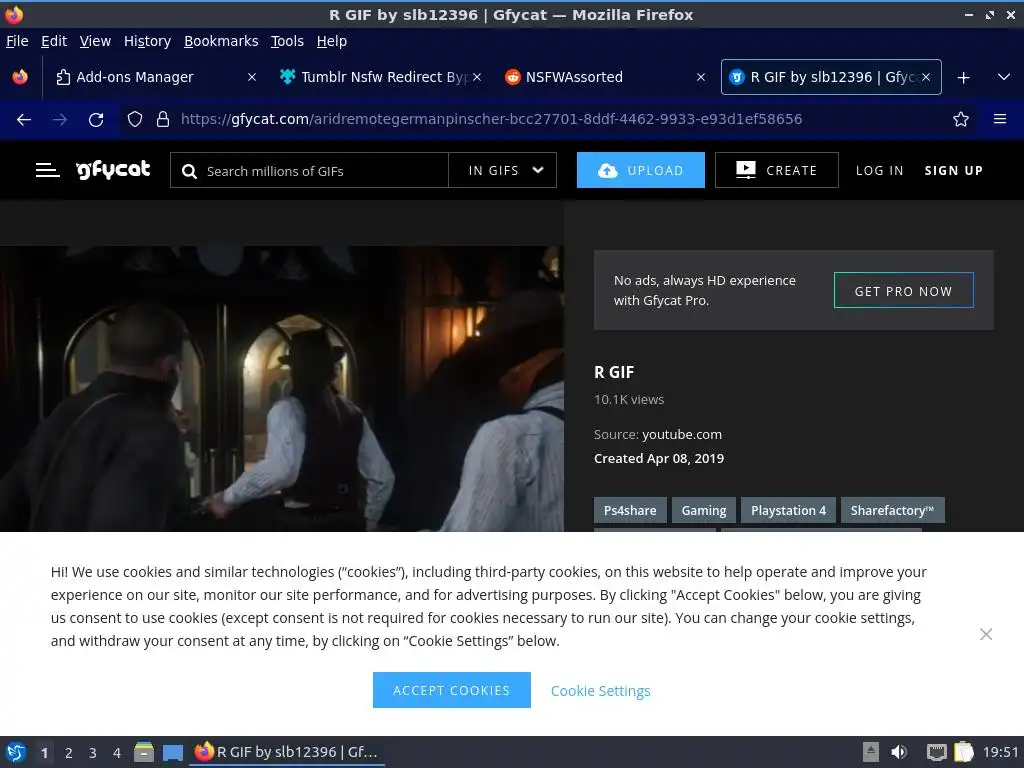
Task: Close the NSFWAssorted tab
Action: (x=701, y=77)
